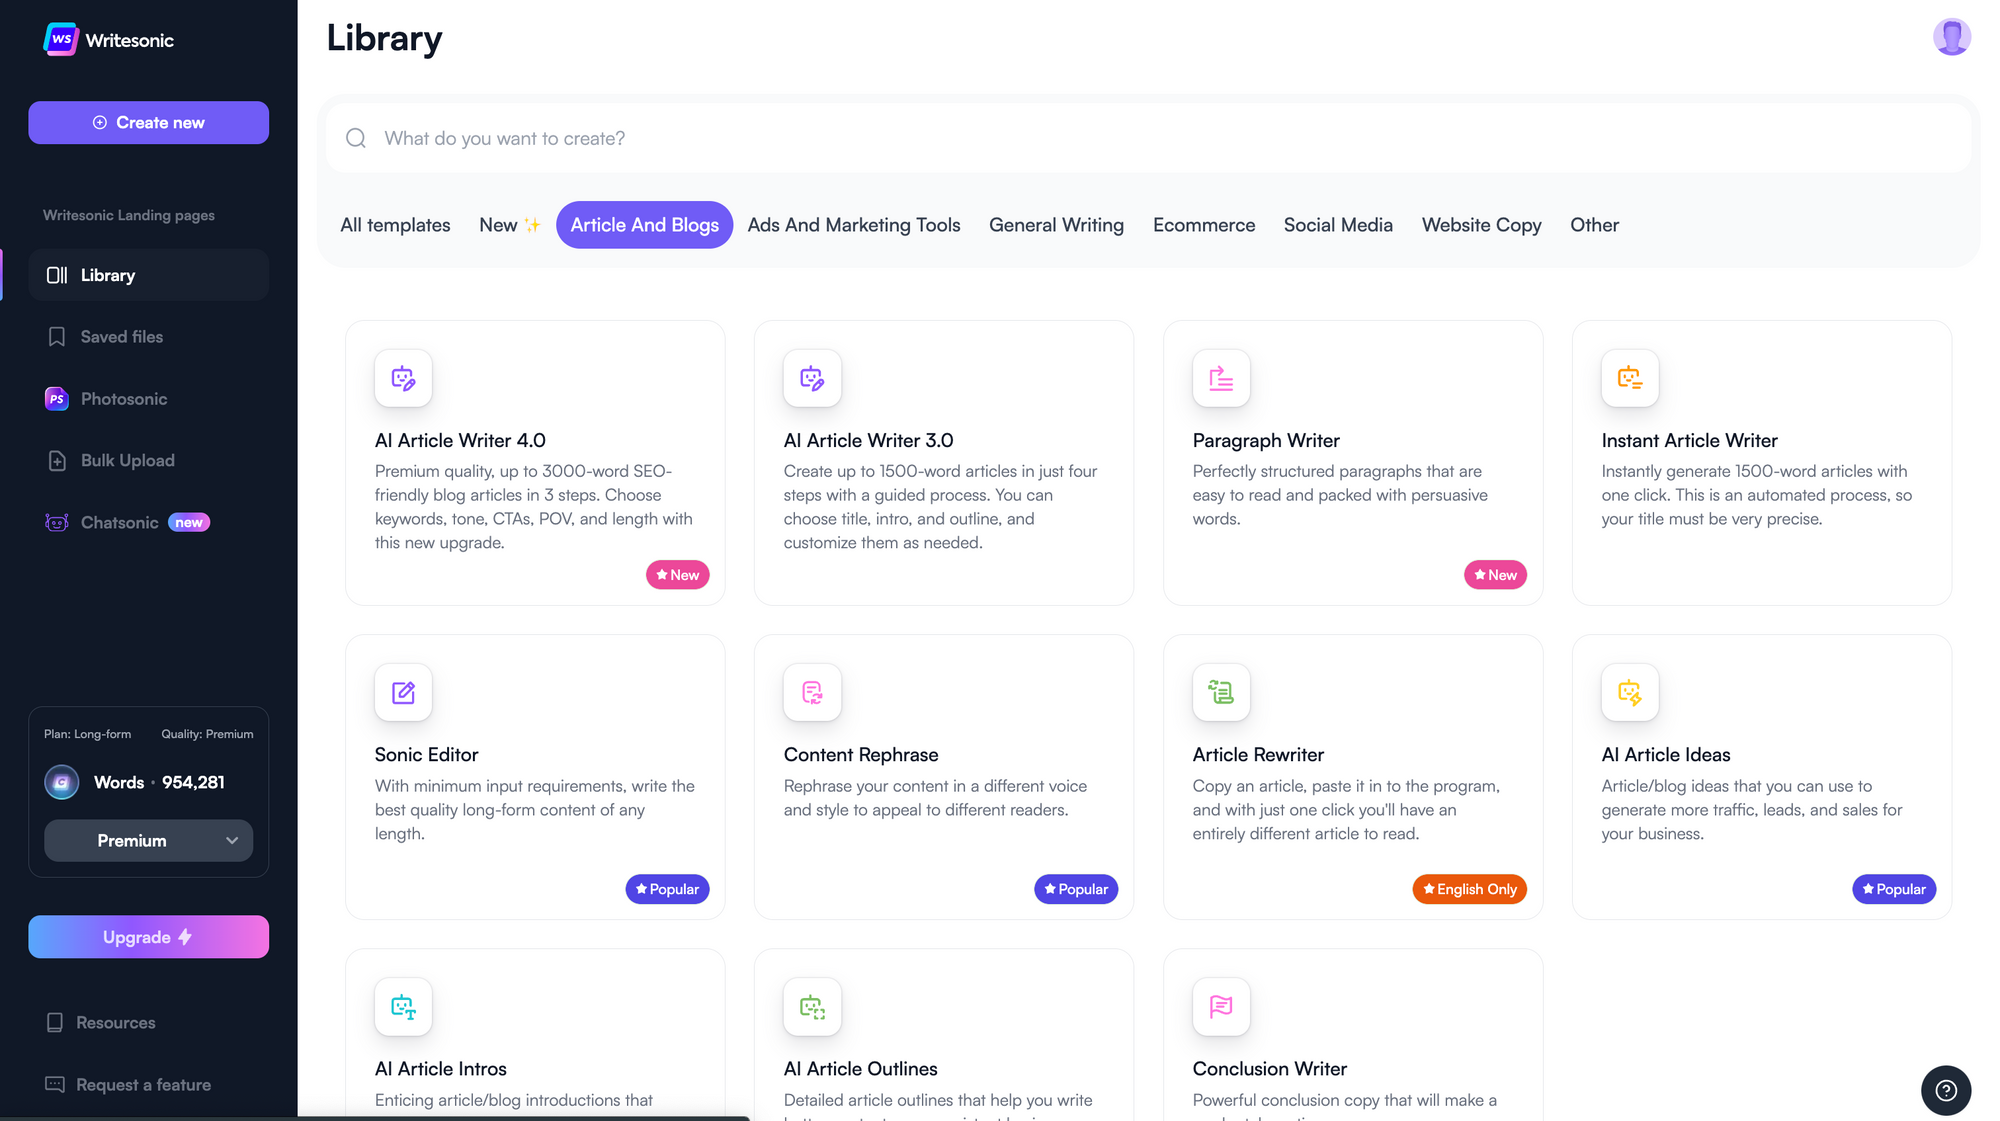Viewport: 2000px width, 1121px height.
Task: Click the AI Article Ideas icon
Action: [x=1629, y=692]
